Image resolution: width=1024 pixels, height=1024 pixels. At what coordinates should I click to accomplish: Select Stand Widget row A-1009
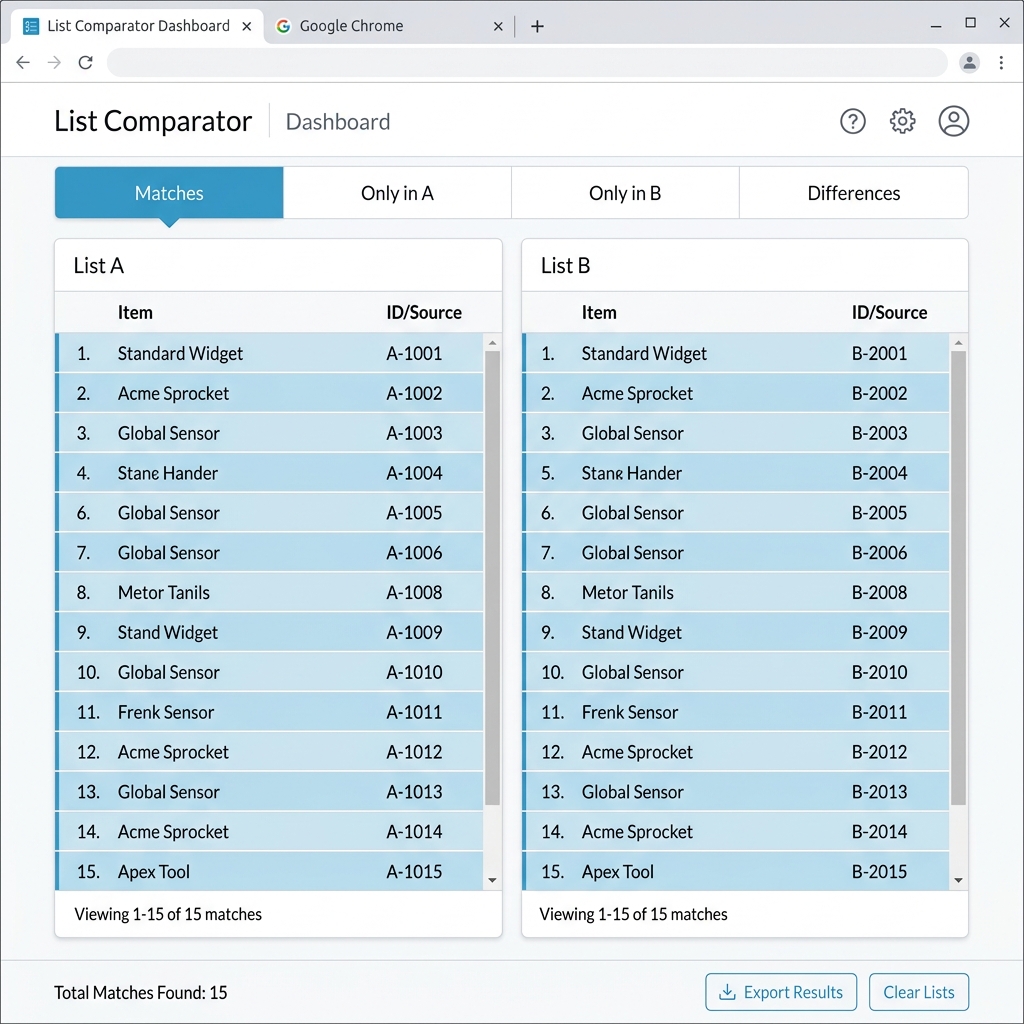tap(270, 632)
